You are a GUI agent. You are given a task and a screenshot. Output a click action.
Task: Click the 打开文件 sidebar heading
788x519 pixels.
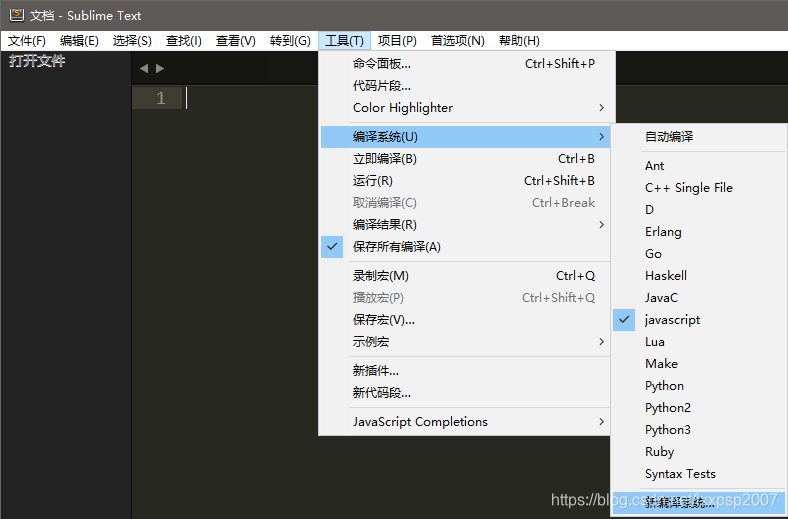[37, 61]
